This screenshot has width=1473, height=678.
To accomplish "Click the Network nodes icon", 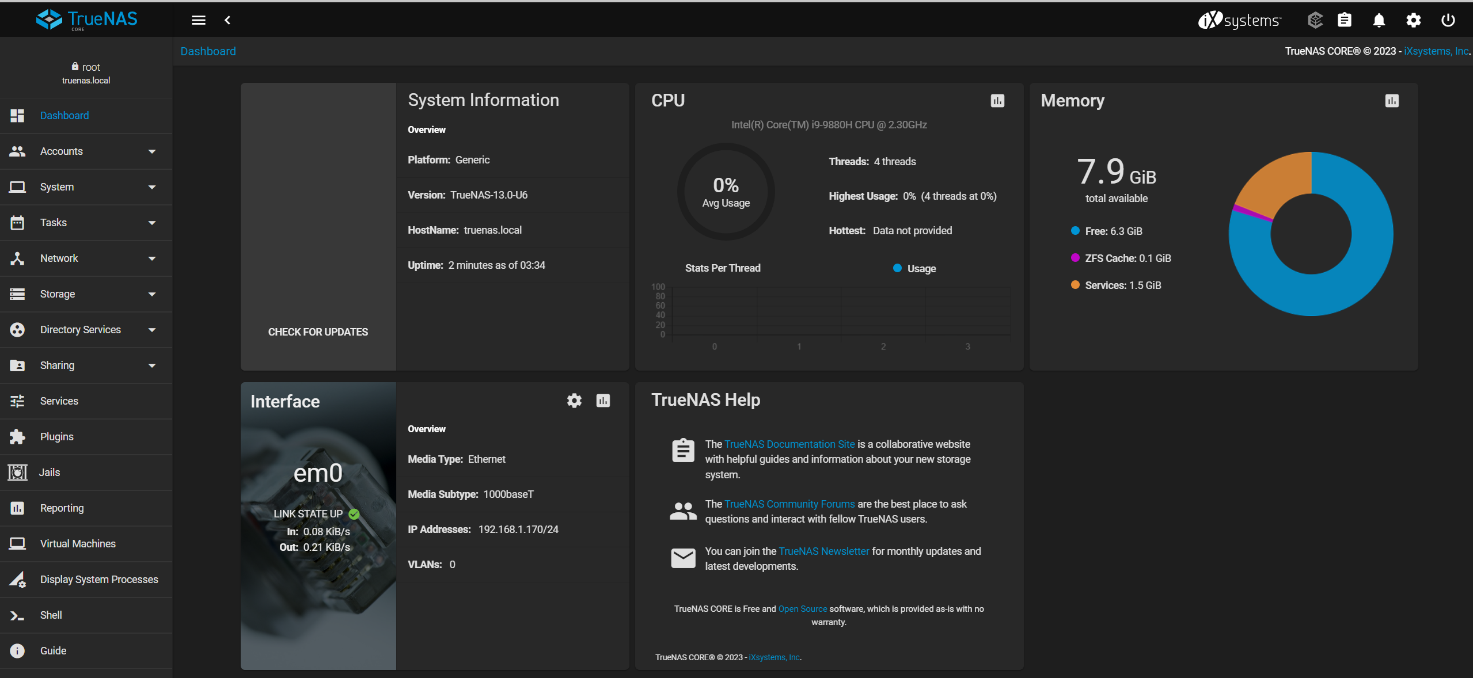I will [x=17, y=258].
